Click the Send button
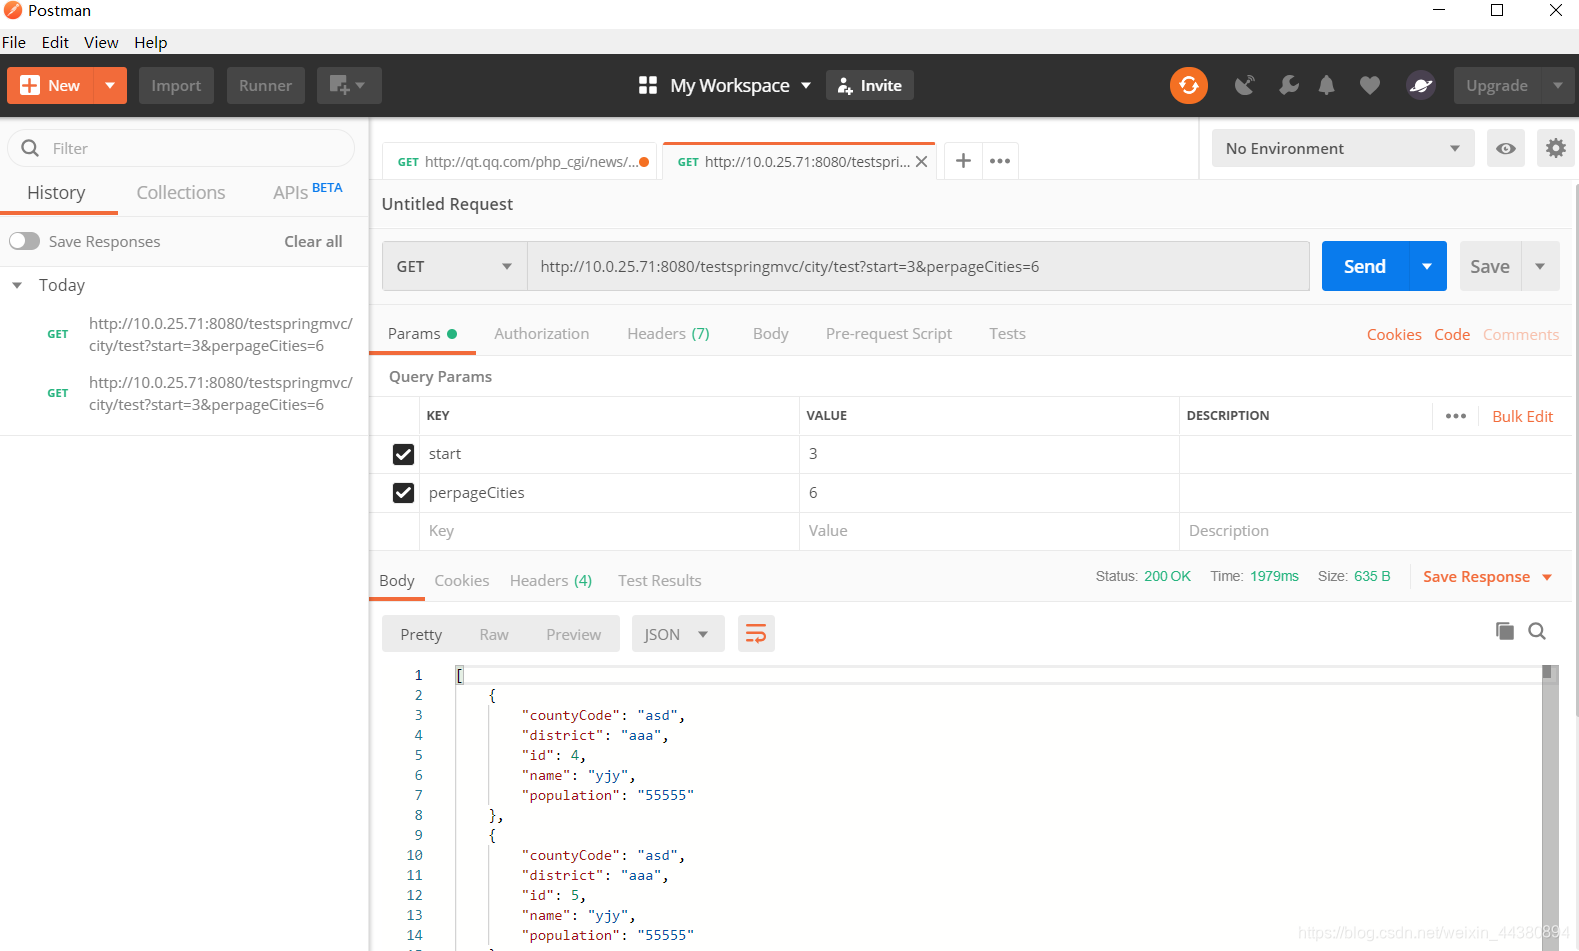The height and width of the screenshot is (951, 1579). point(1365,266)
